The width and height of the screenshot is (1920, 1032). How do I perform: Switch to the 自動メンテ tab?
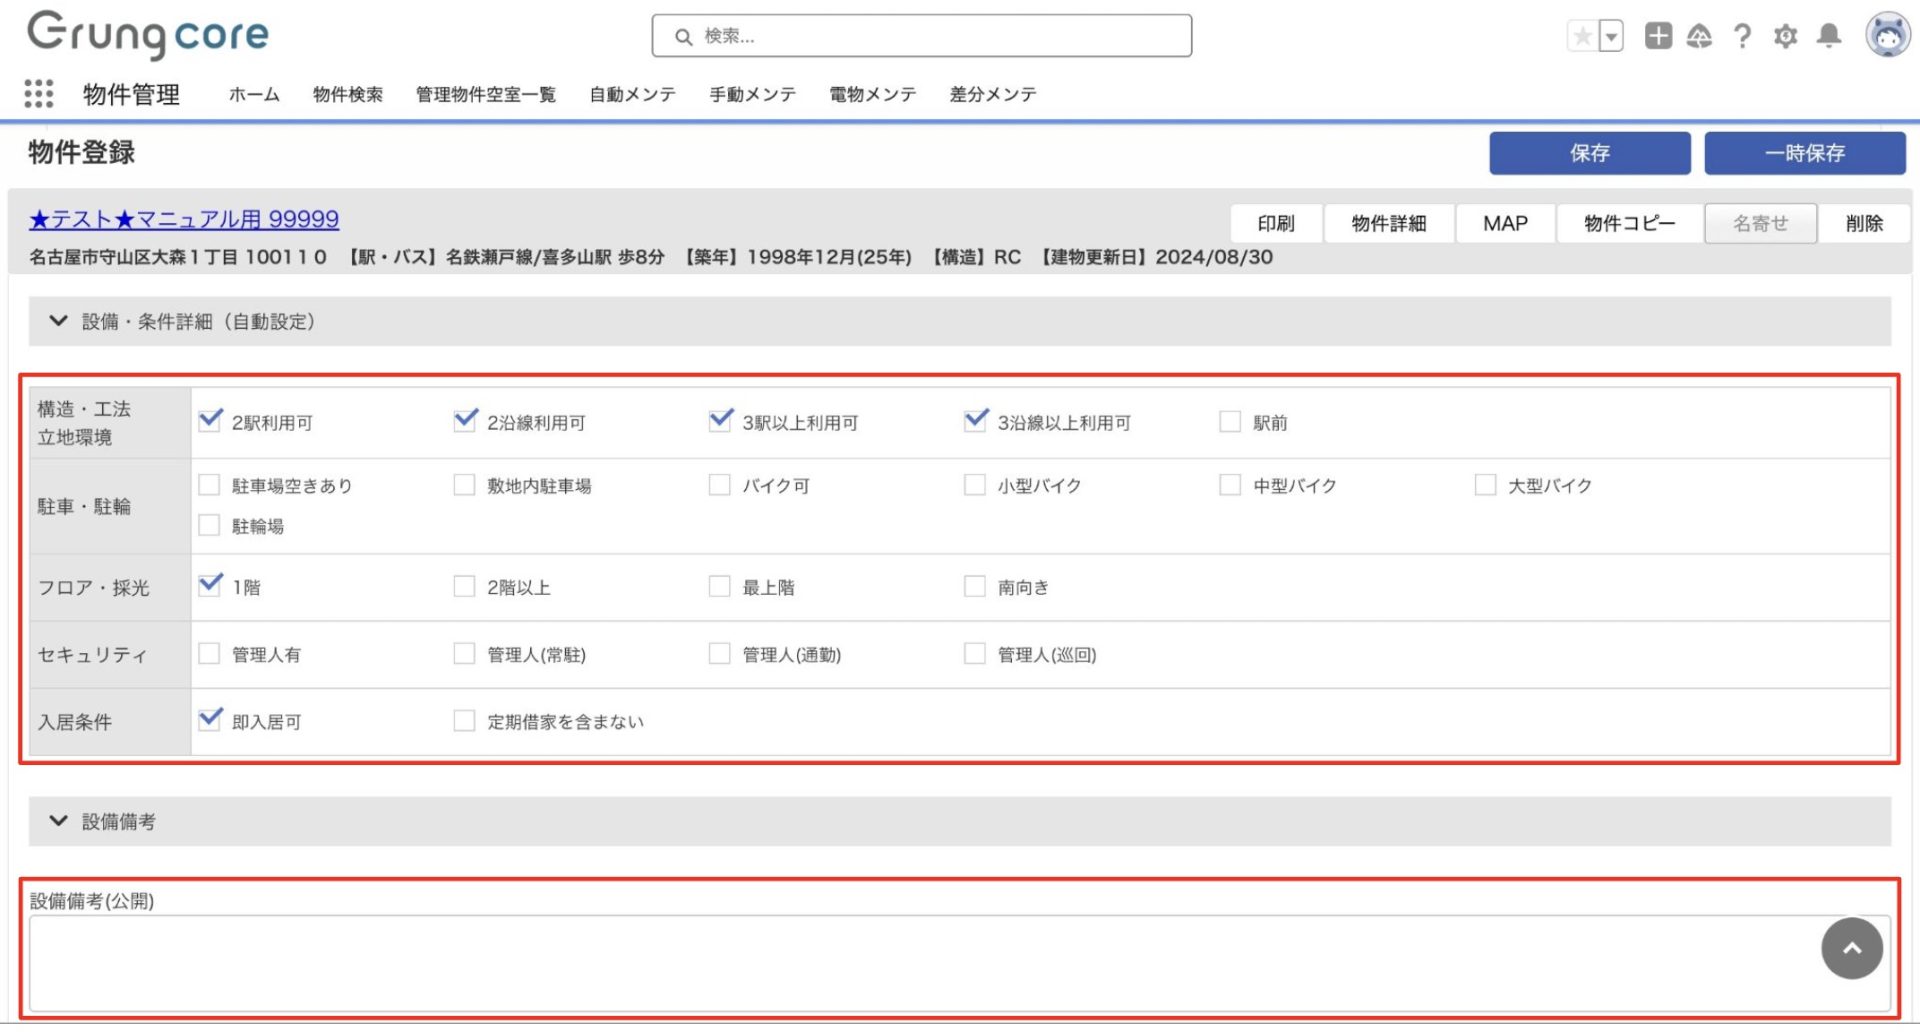pyautogui.click(x=632, y=94)
